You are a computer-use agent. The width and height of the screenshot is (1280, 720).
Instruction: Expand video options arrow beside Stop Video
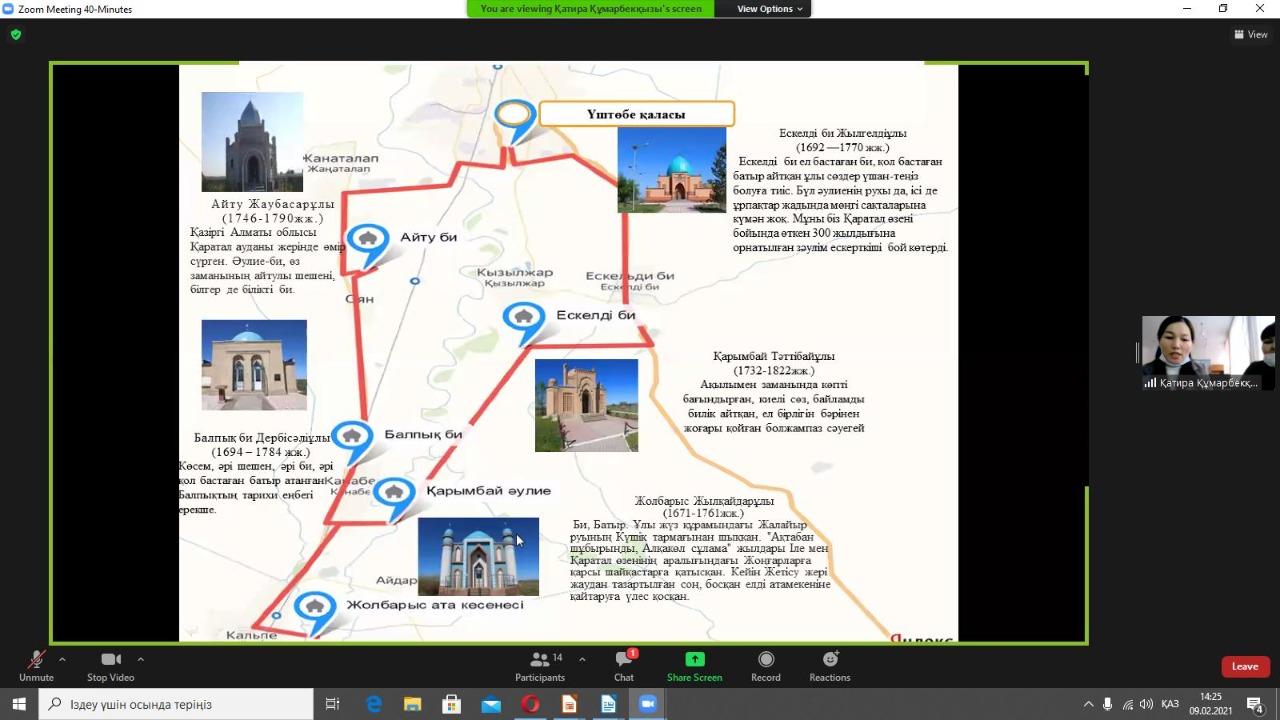point(140,659)
